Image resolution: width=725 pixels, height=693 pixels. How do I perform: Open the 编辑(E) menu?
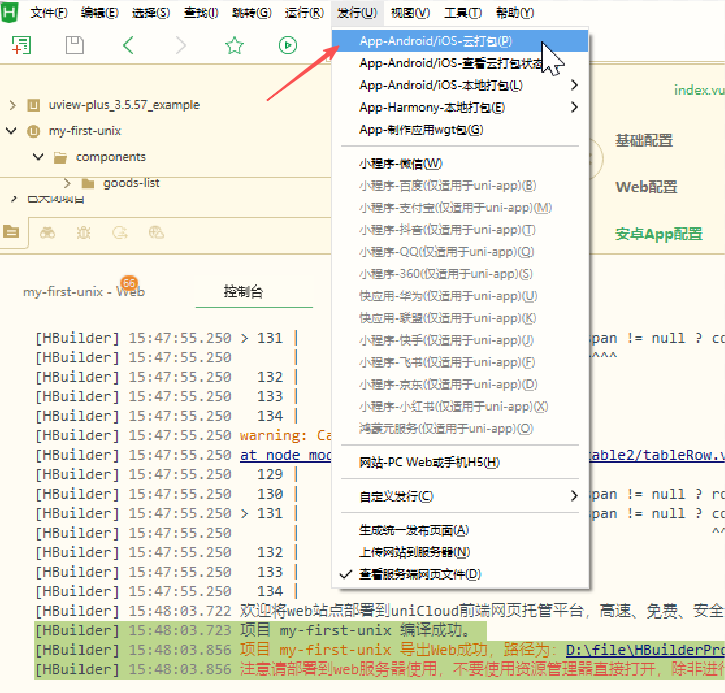(99, 12)
